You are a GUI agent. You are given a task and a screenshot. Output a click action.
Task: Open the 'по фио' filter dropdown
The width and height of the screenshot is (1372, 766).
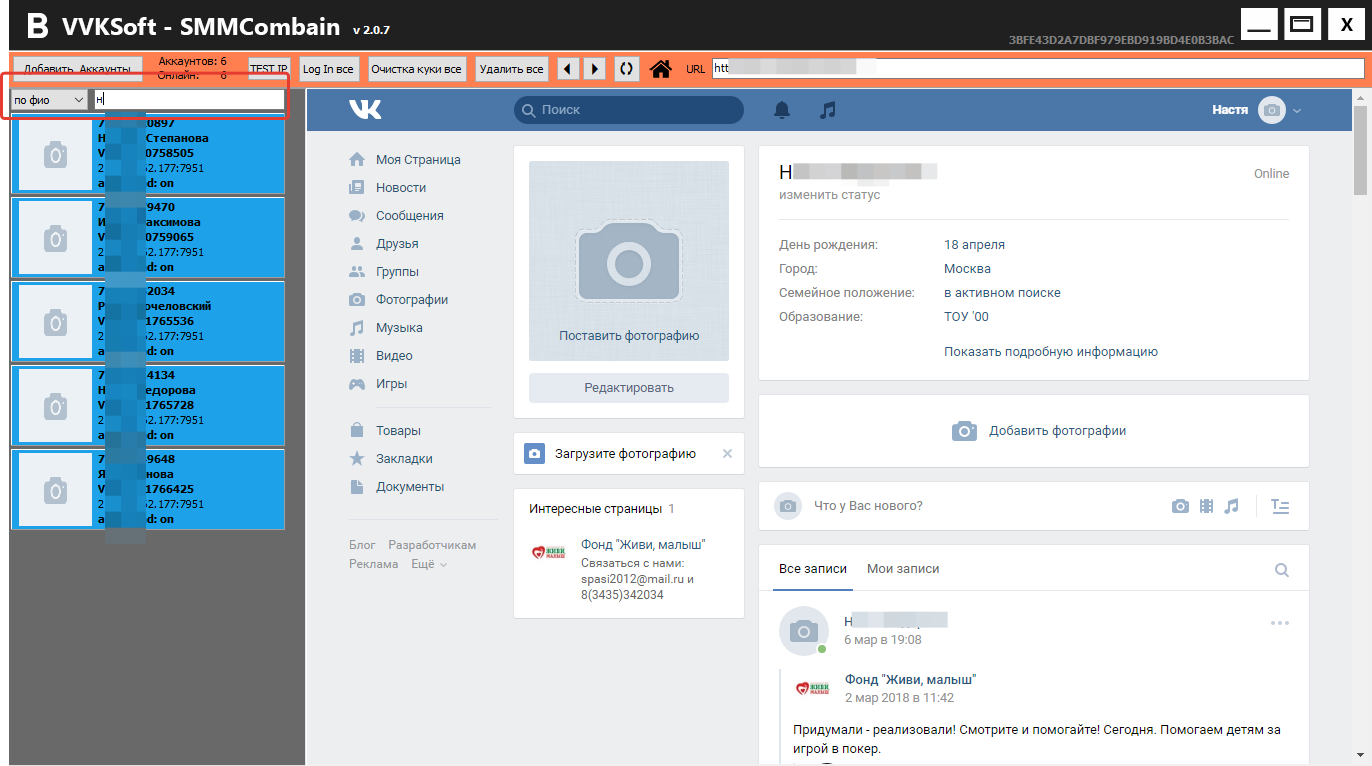pyautogui.click(x=49, y=100)
